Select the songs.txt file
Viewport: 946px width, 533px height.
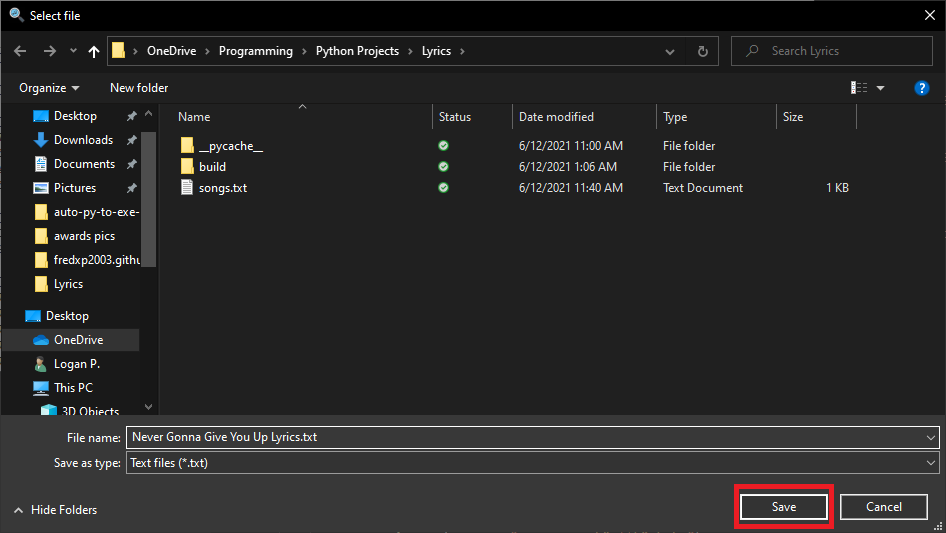pos(223,188)
